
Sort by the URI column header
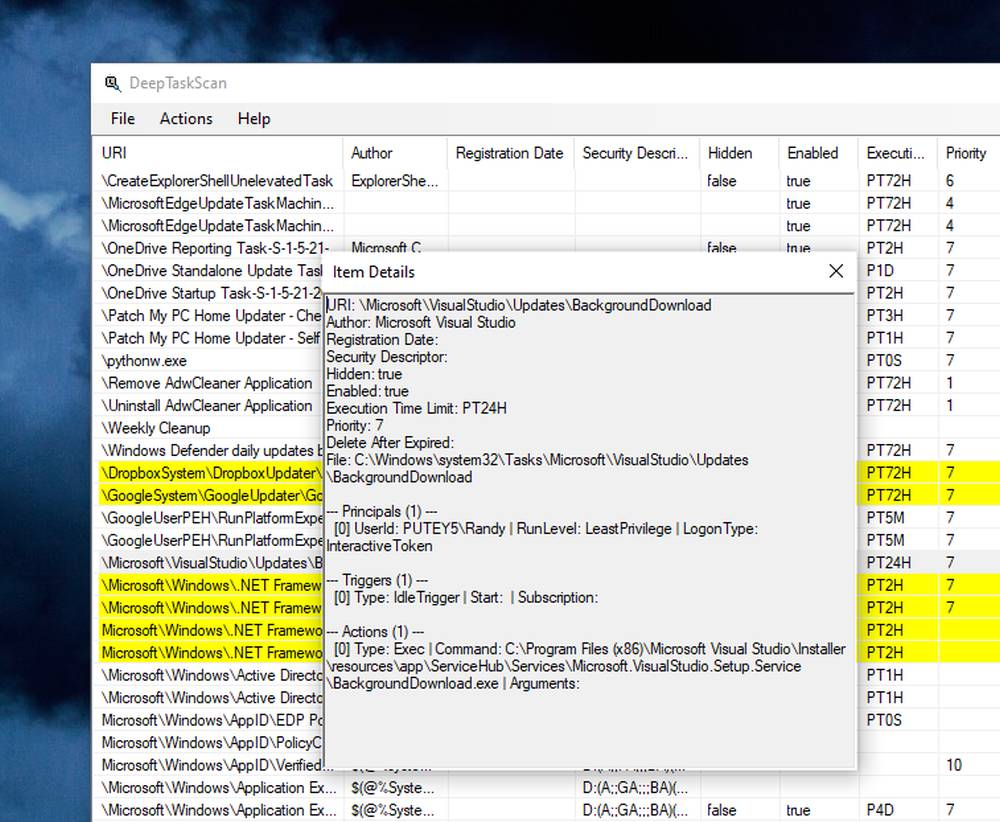tap(217, 153)
